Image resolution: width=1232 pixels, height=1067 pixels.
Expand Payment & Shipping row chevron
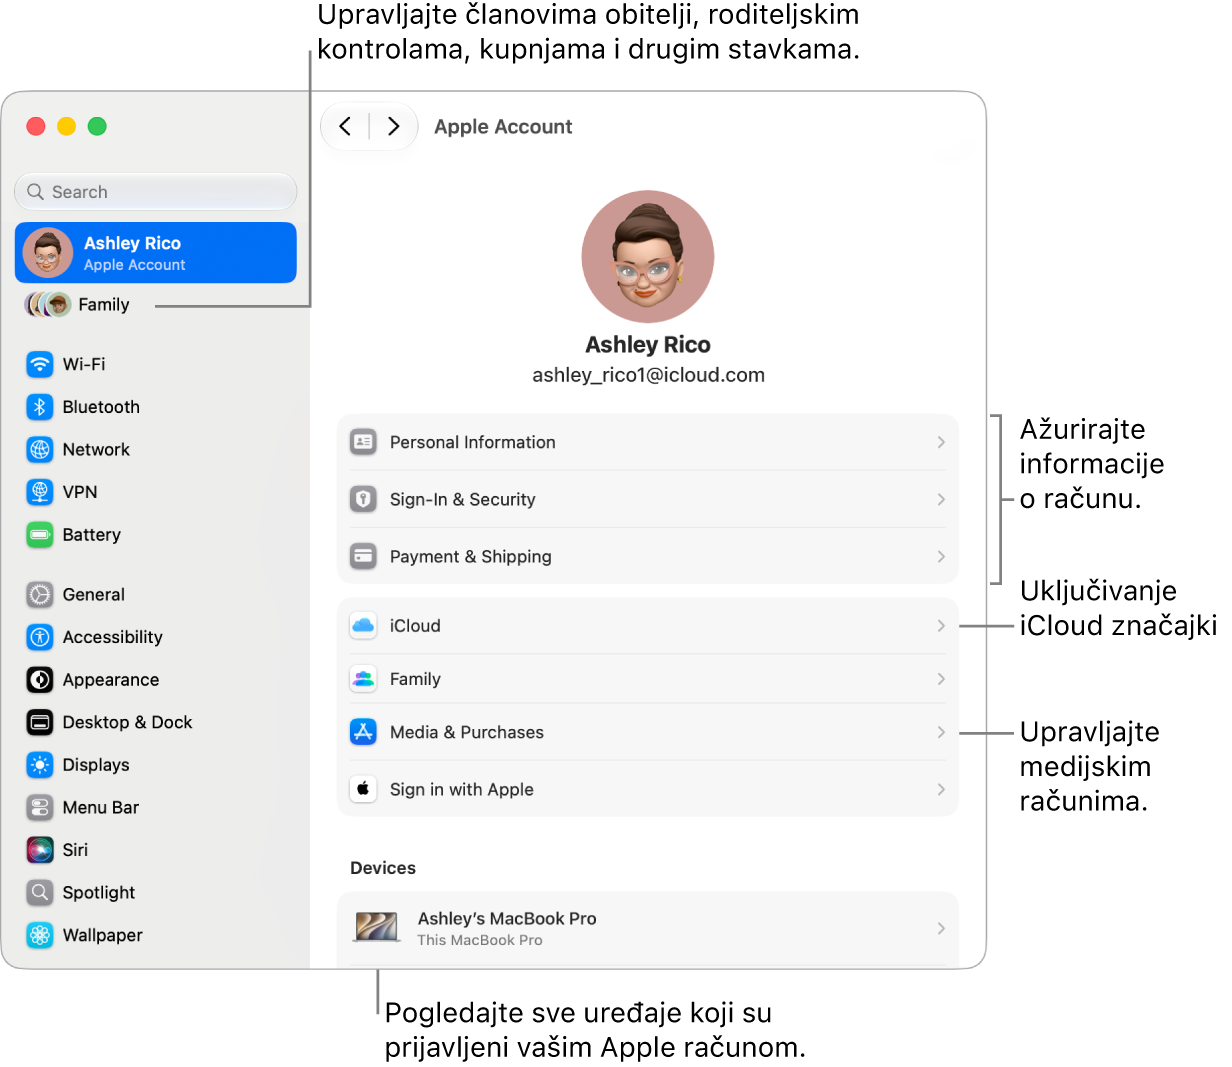(x=941, y=556)
